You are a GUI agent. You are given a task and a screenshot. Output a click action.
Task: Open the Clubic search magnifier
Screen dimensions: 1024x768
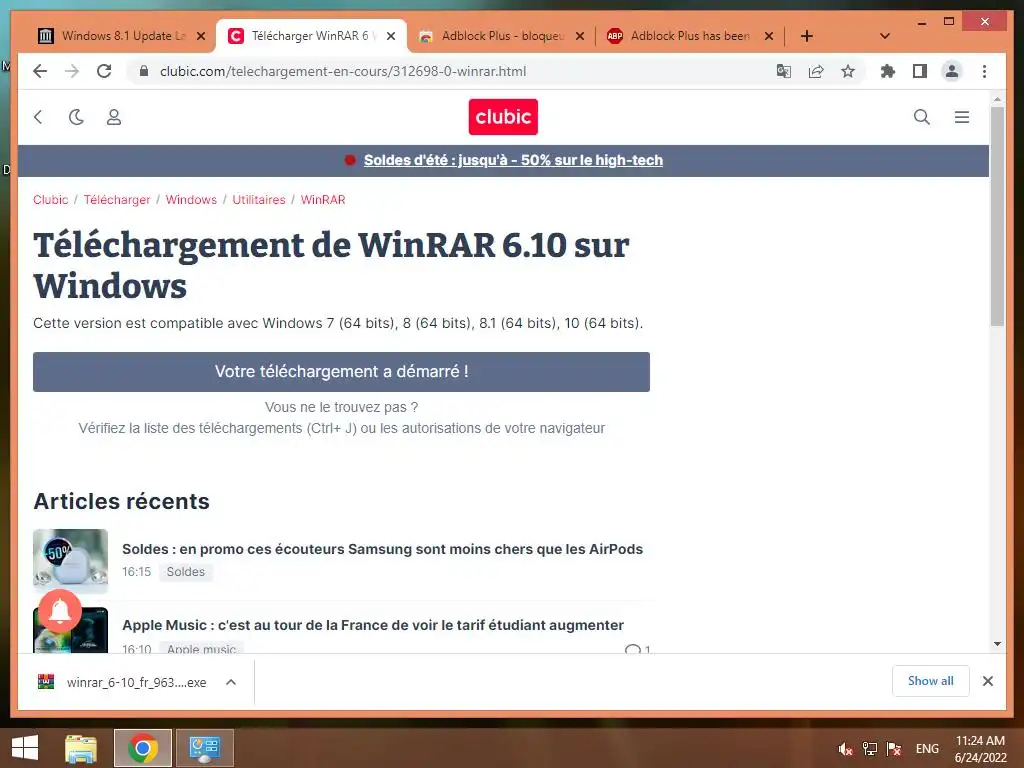921,117
